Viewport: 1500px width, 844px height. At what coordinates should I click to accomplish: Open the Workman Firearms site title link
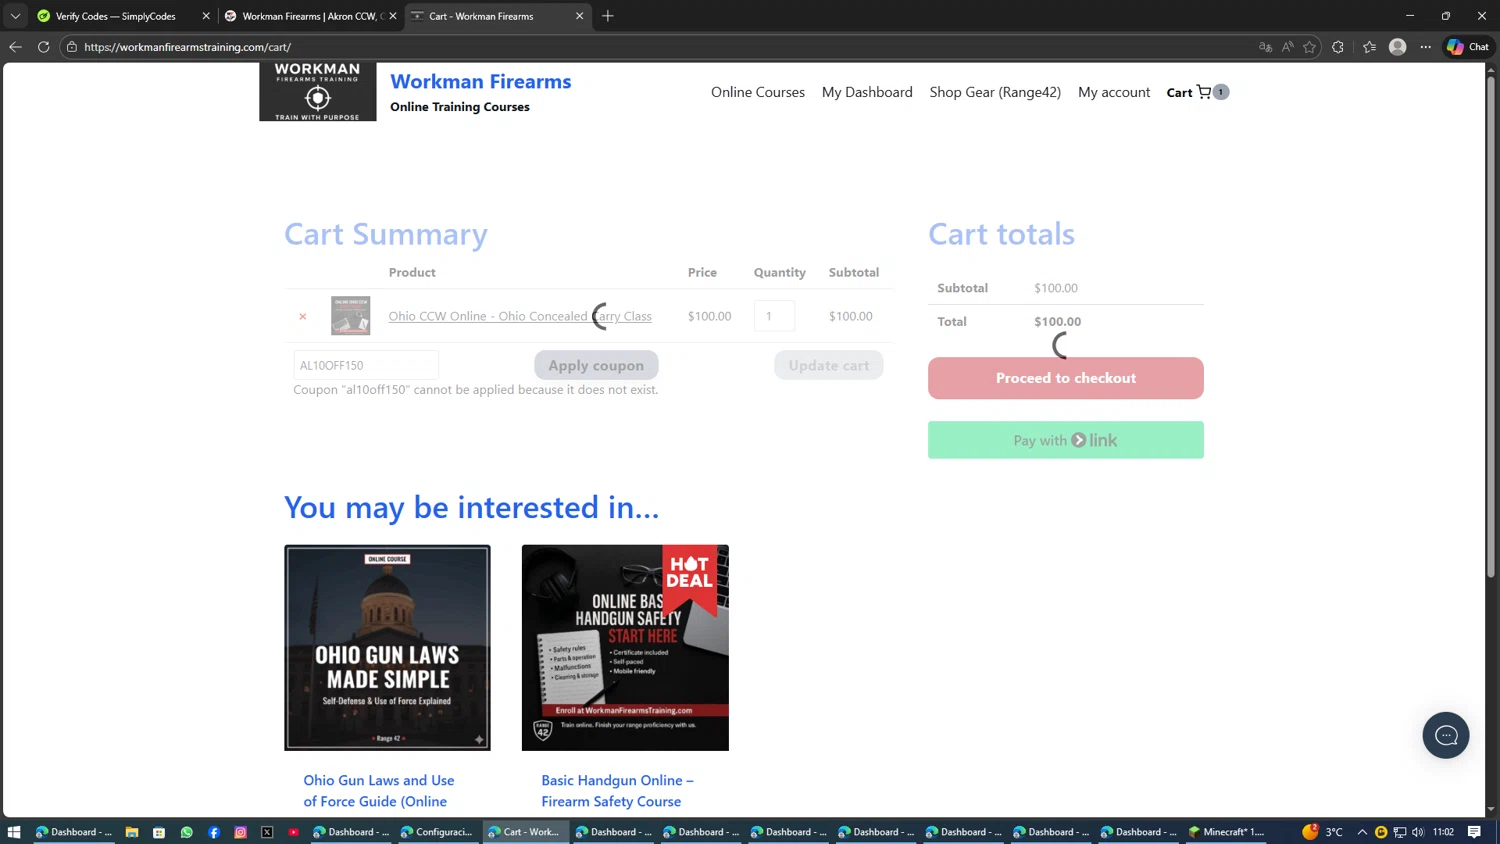point(481,82)
